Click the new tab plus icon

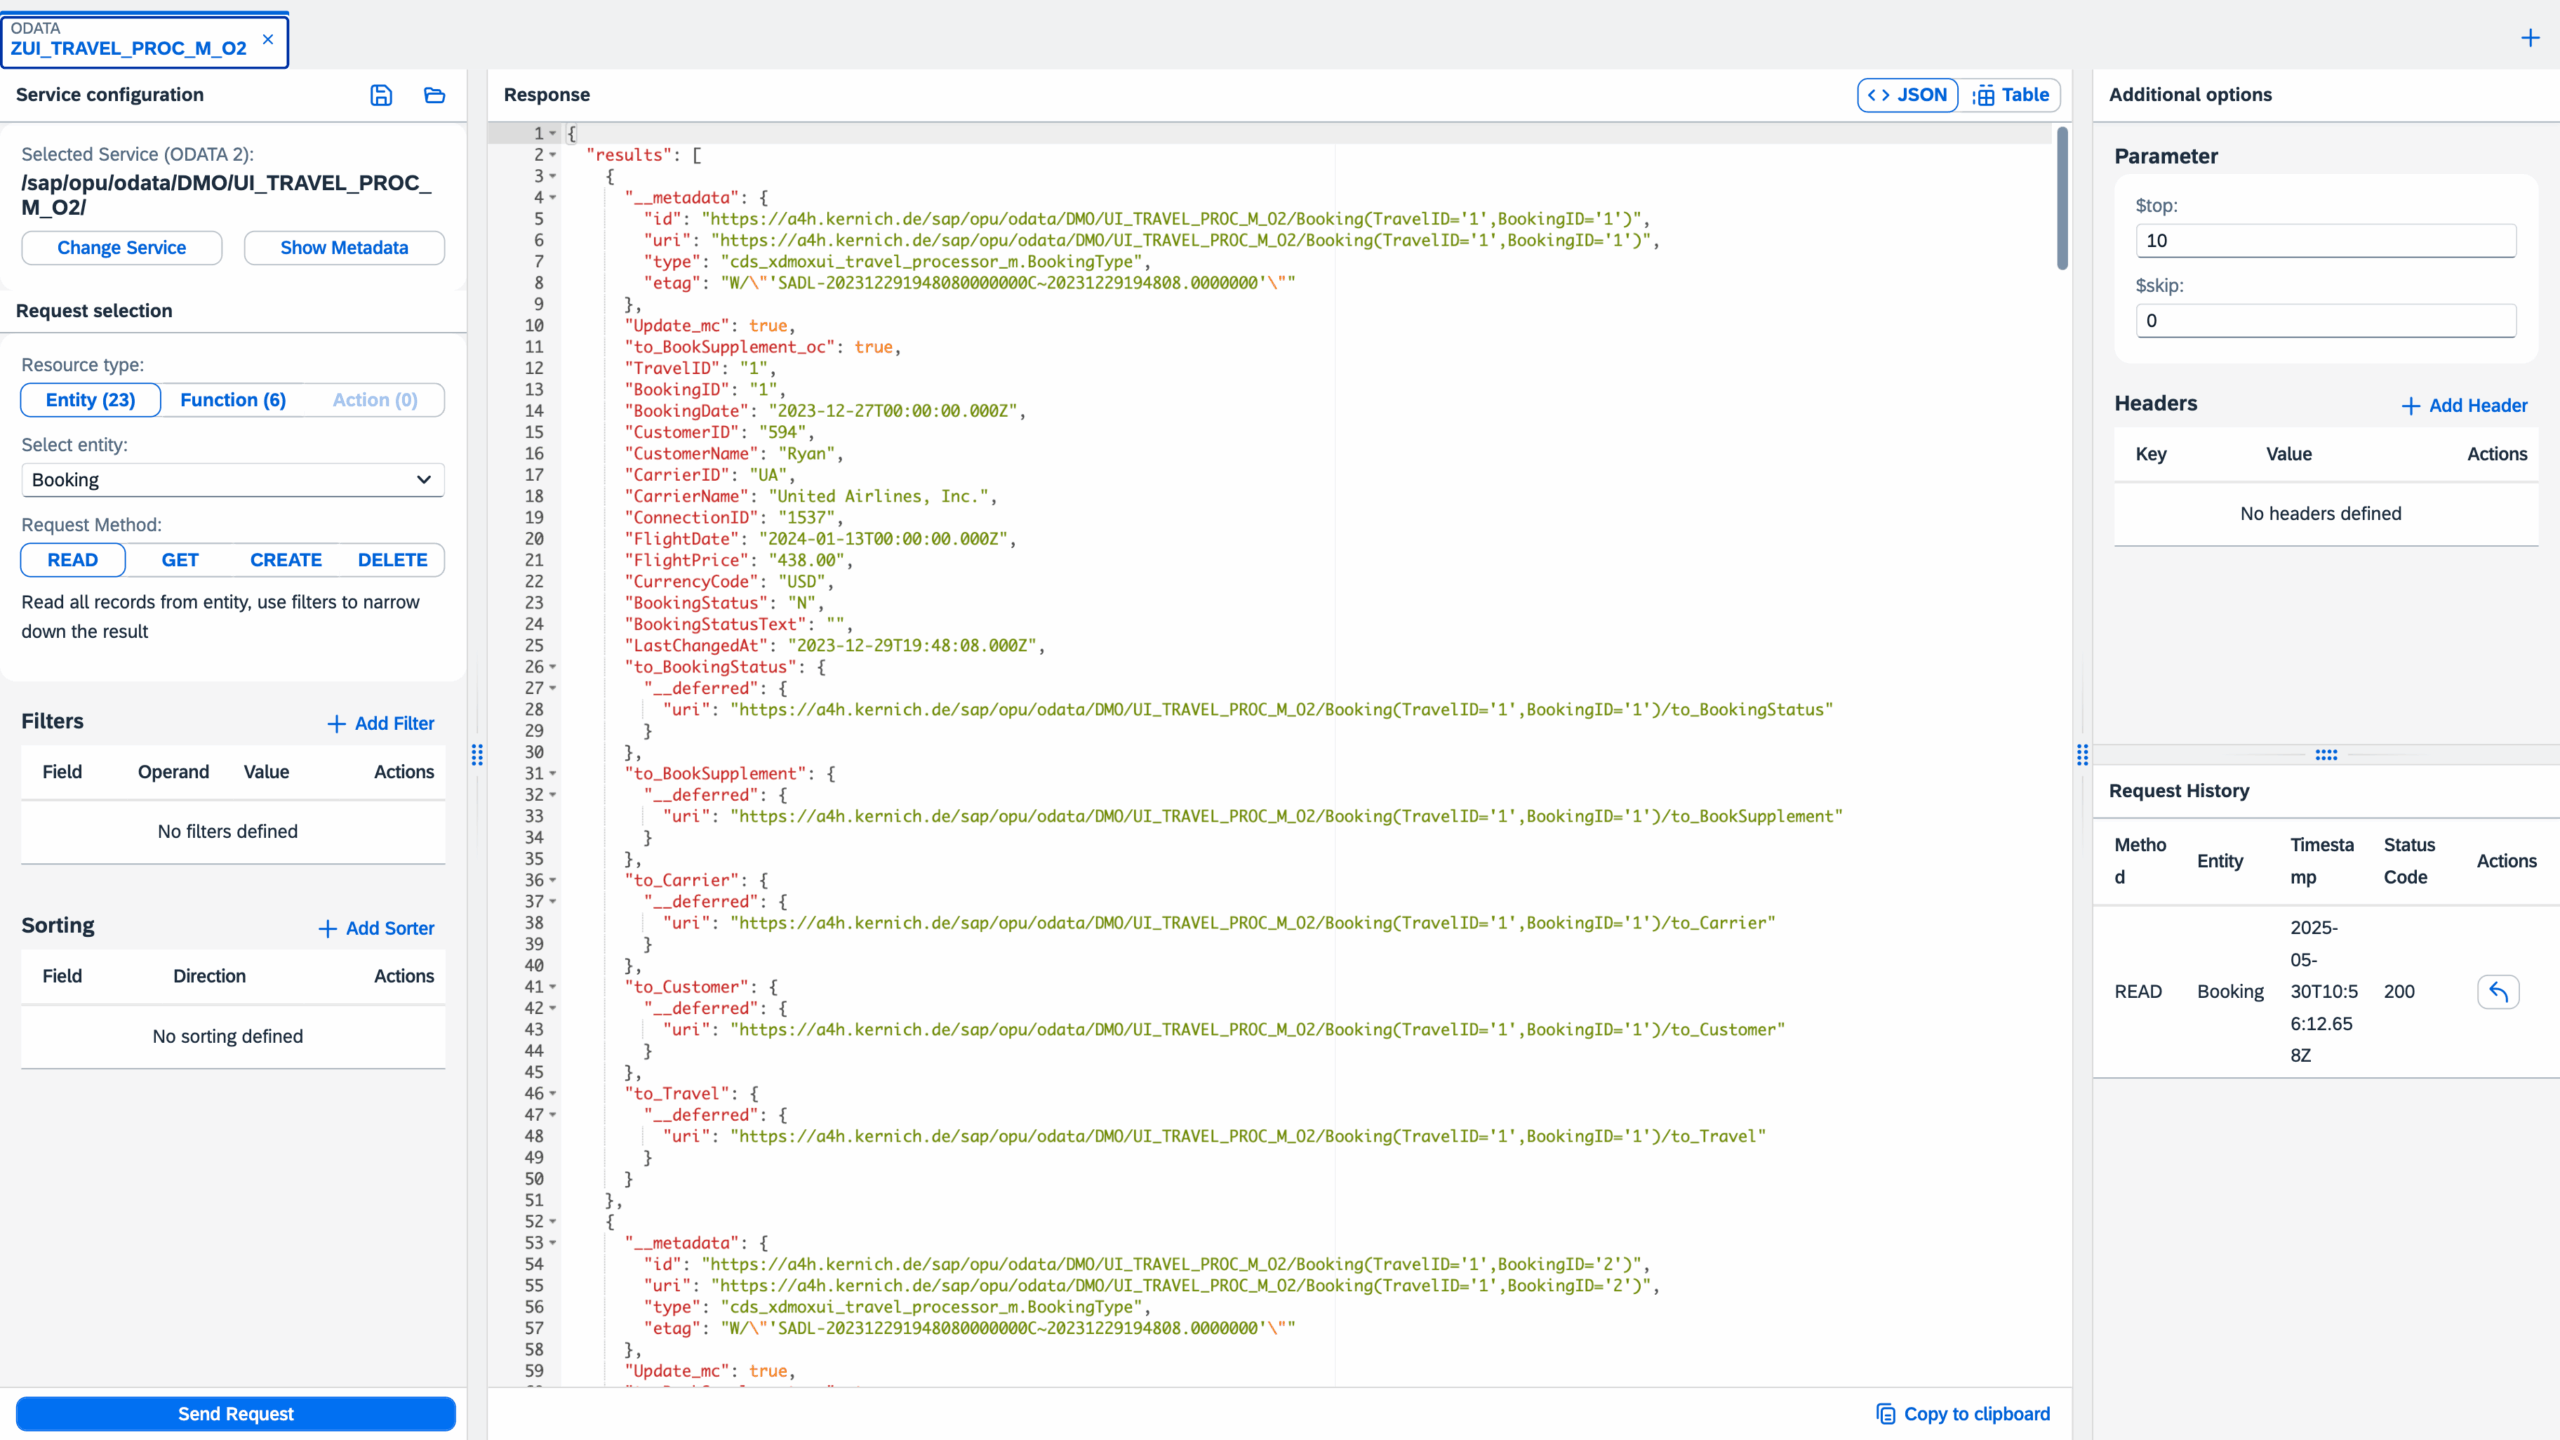click(2530, 38)
